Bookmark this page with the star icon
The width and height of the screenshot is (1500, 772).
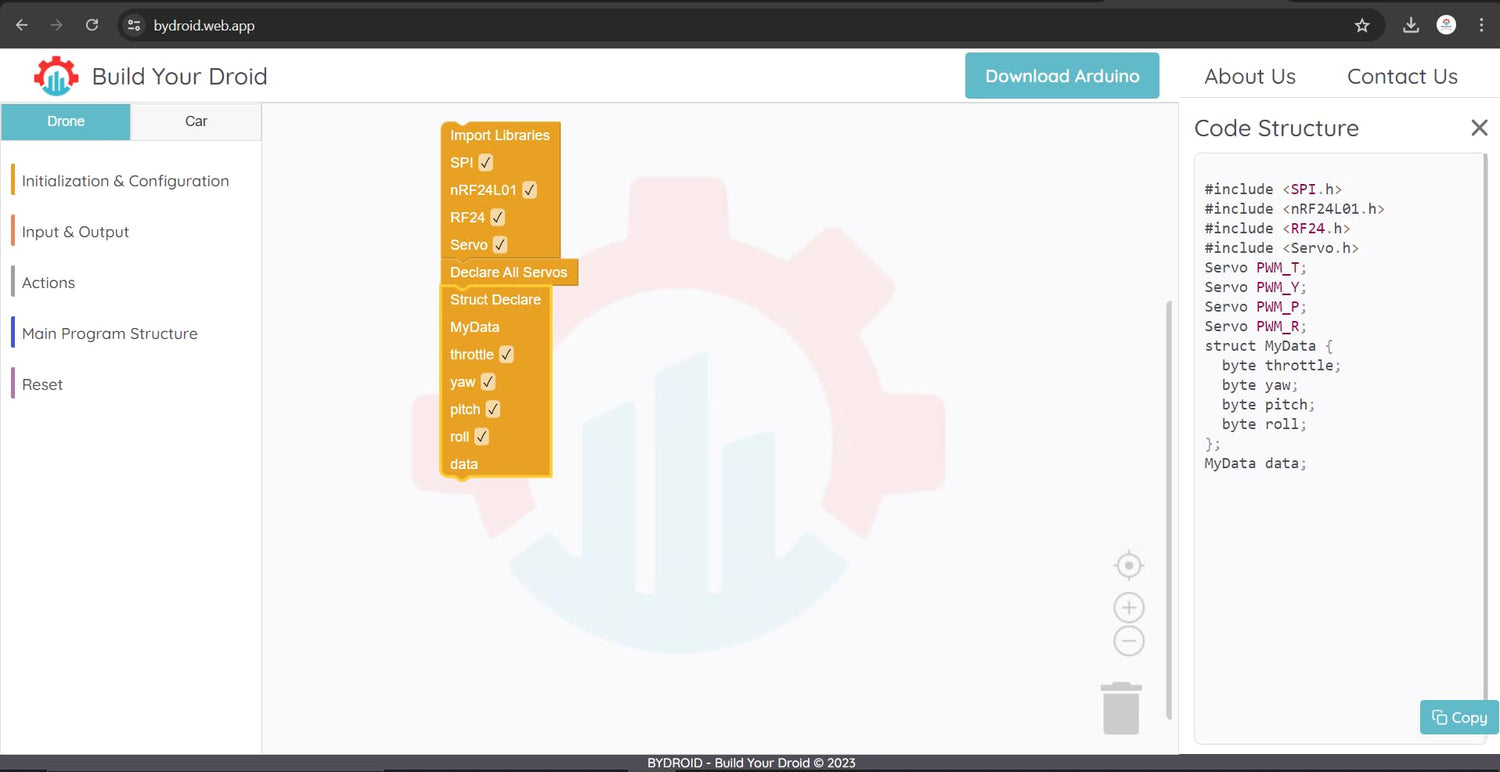(x=1362, y=25)
